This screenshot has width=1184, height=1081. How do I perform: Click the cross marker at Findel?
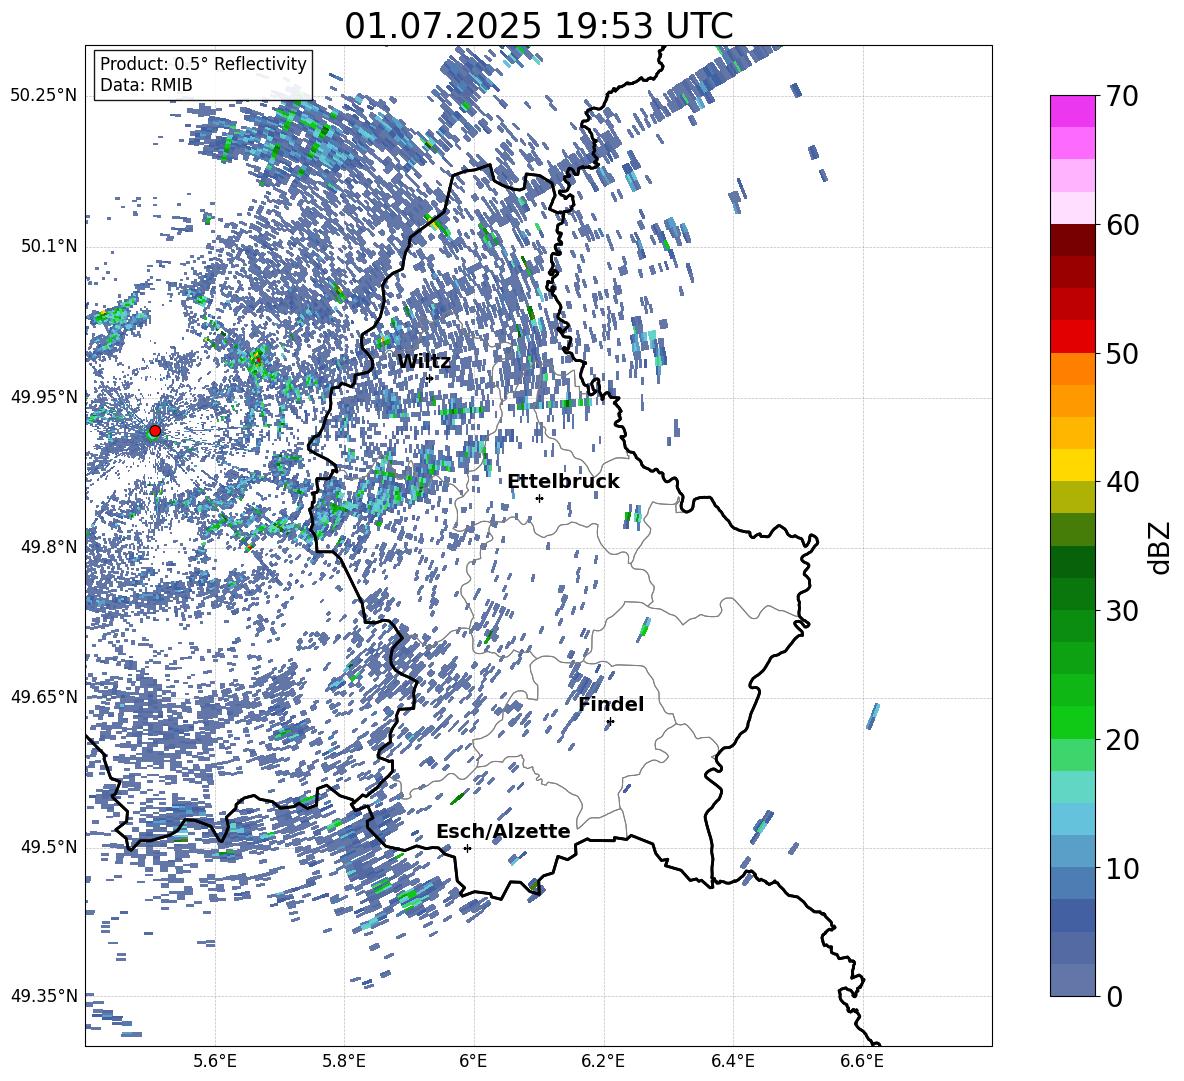click(x=610, y=722)
